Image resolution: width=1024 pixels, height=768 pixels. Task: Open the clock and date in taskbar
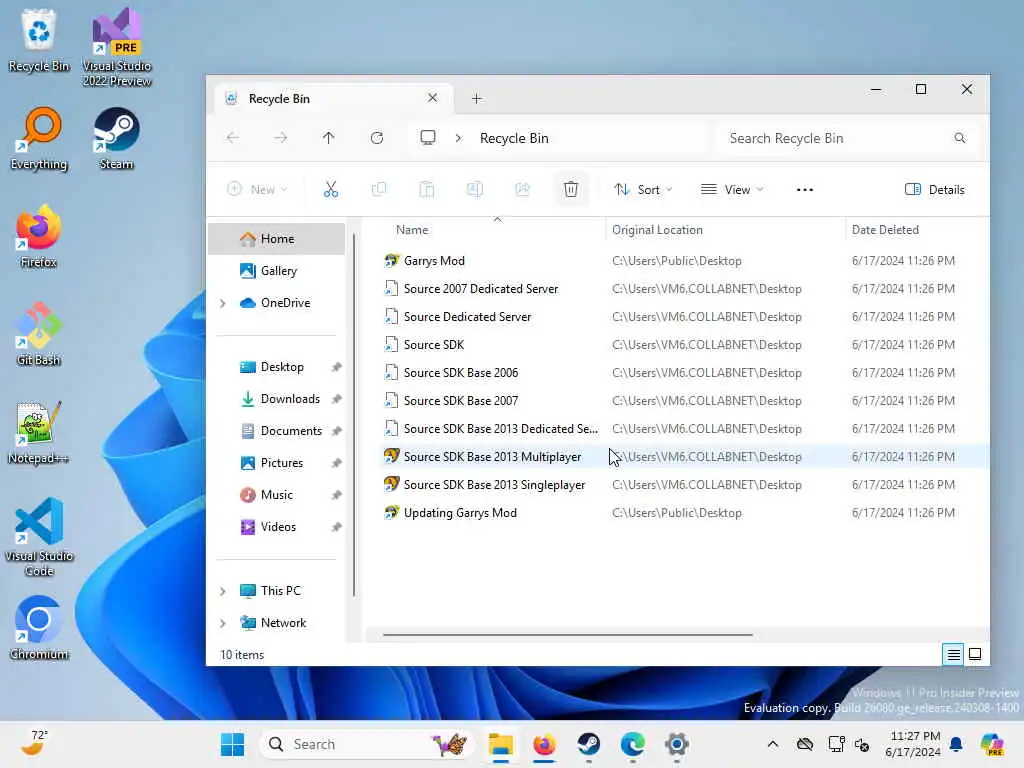[914, 744]
